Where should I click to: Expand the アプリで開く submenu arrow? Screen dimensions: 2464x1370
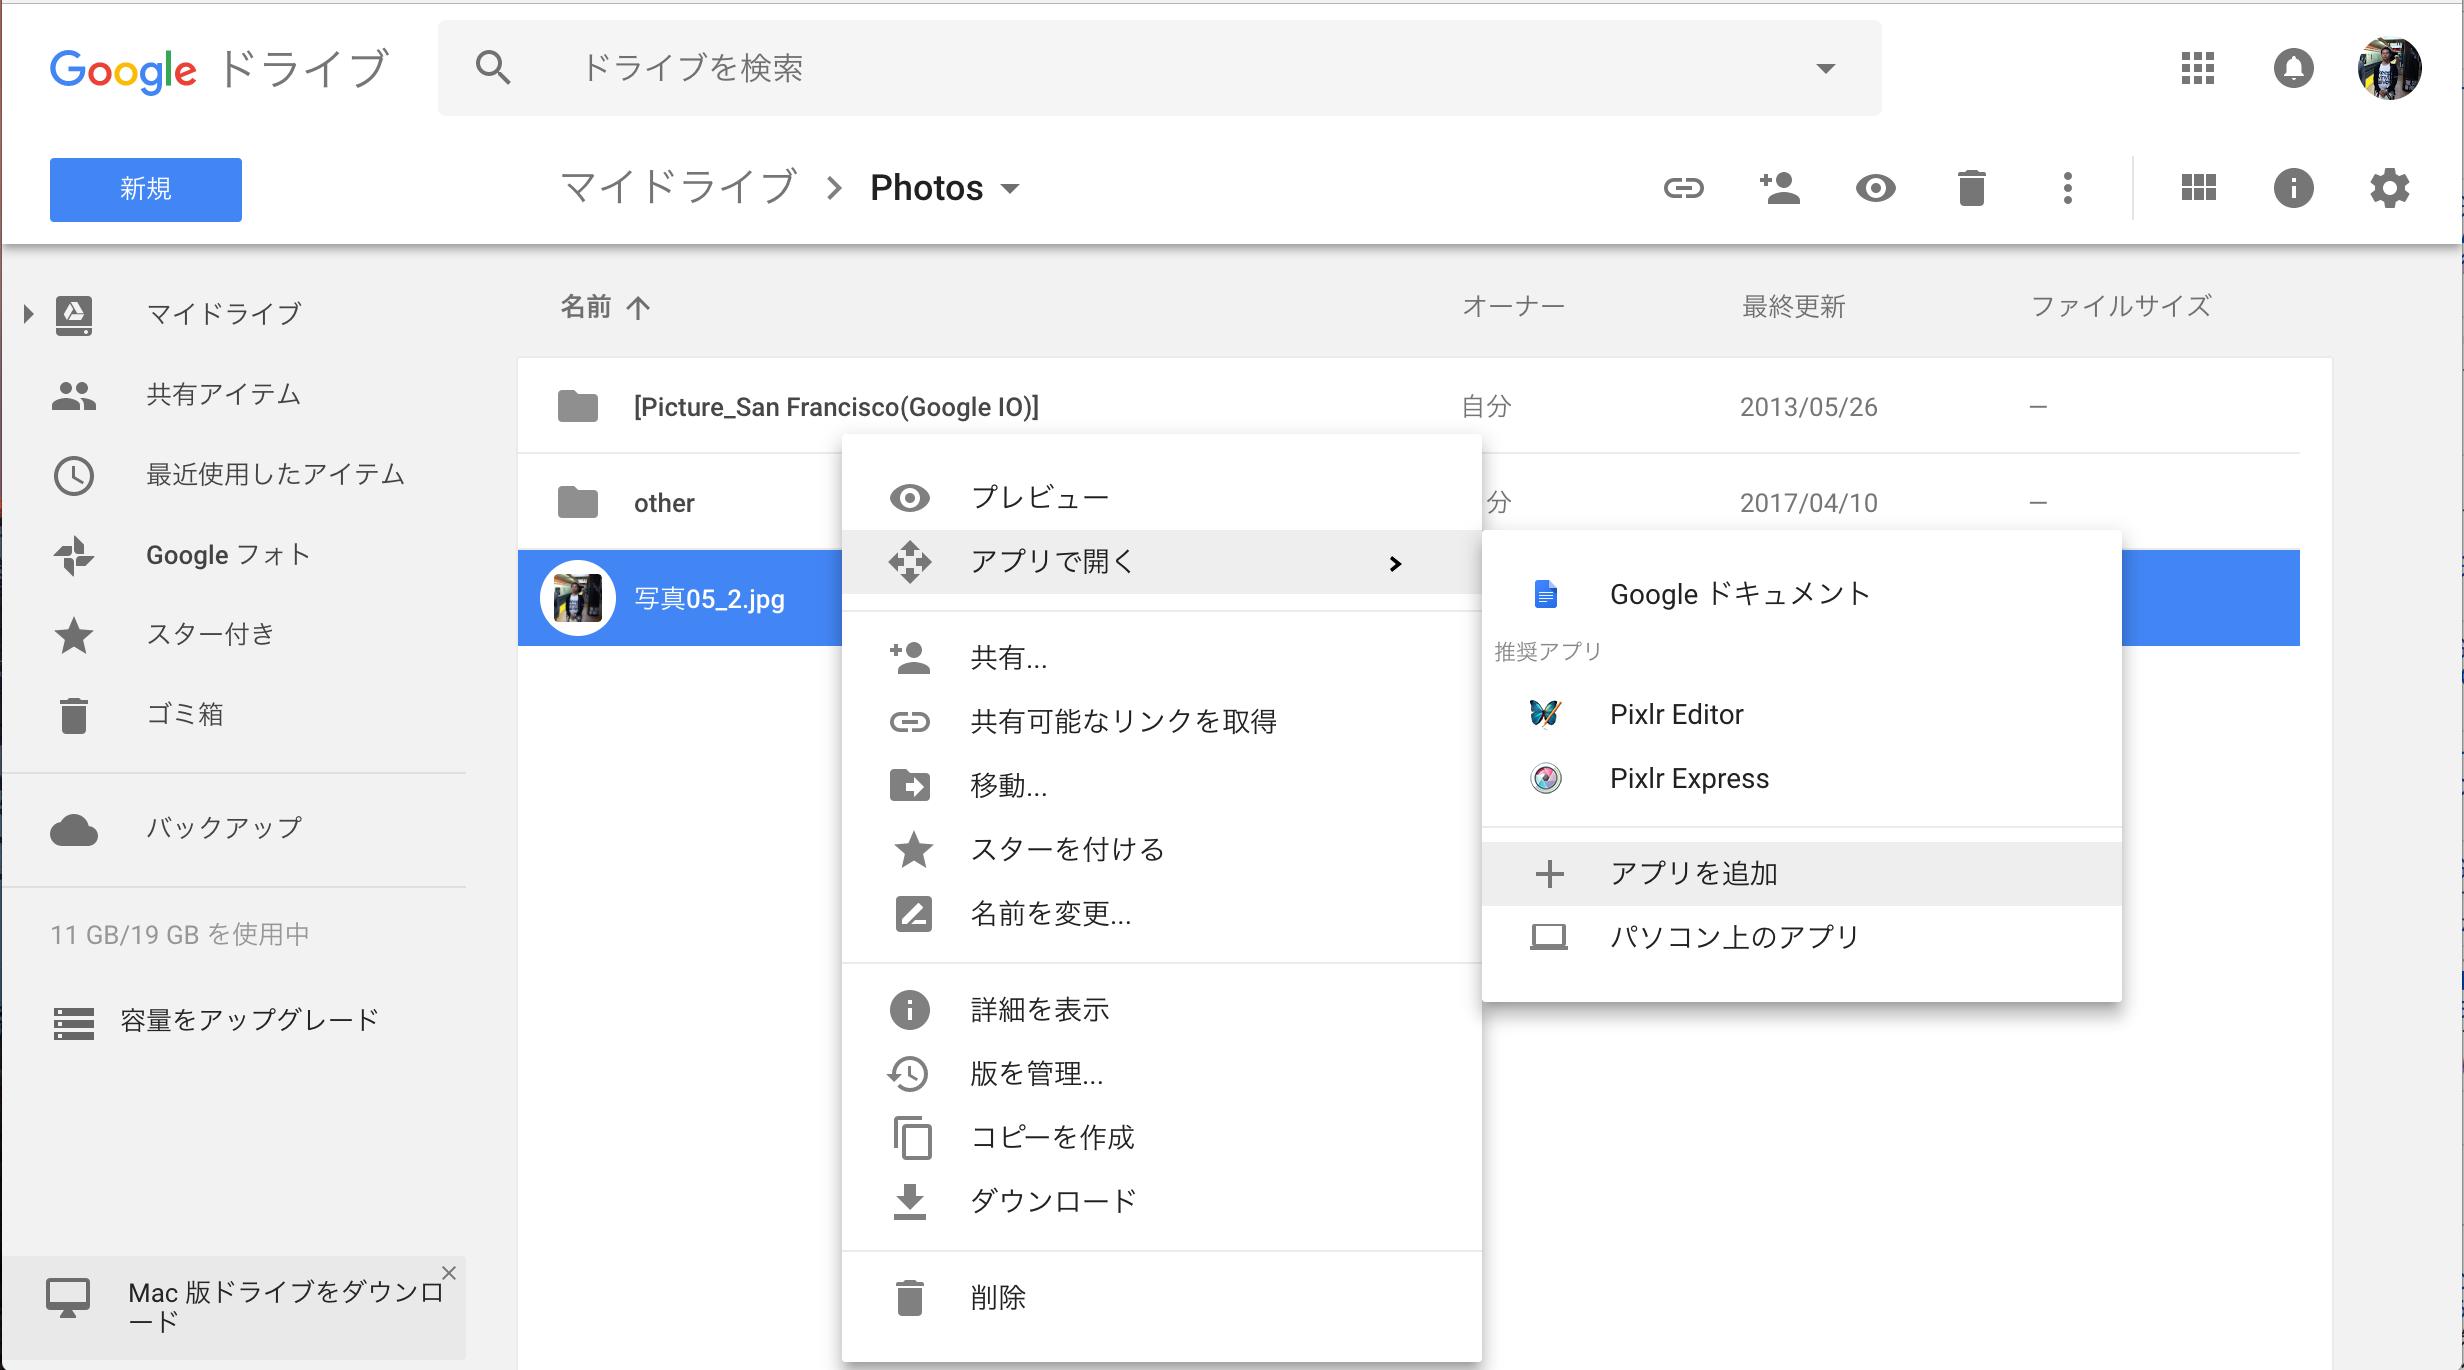(x=1395, y=564)
